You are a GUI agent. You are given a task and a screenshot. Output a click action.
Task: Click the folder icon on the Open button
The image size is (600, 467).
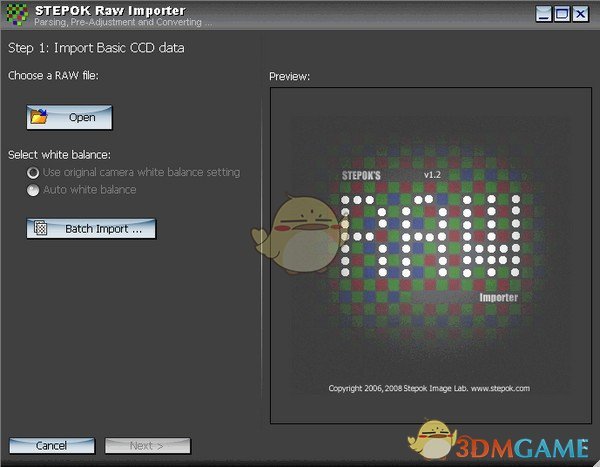39,116
